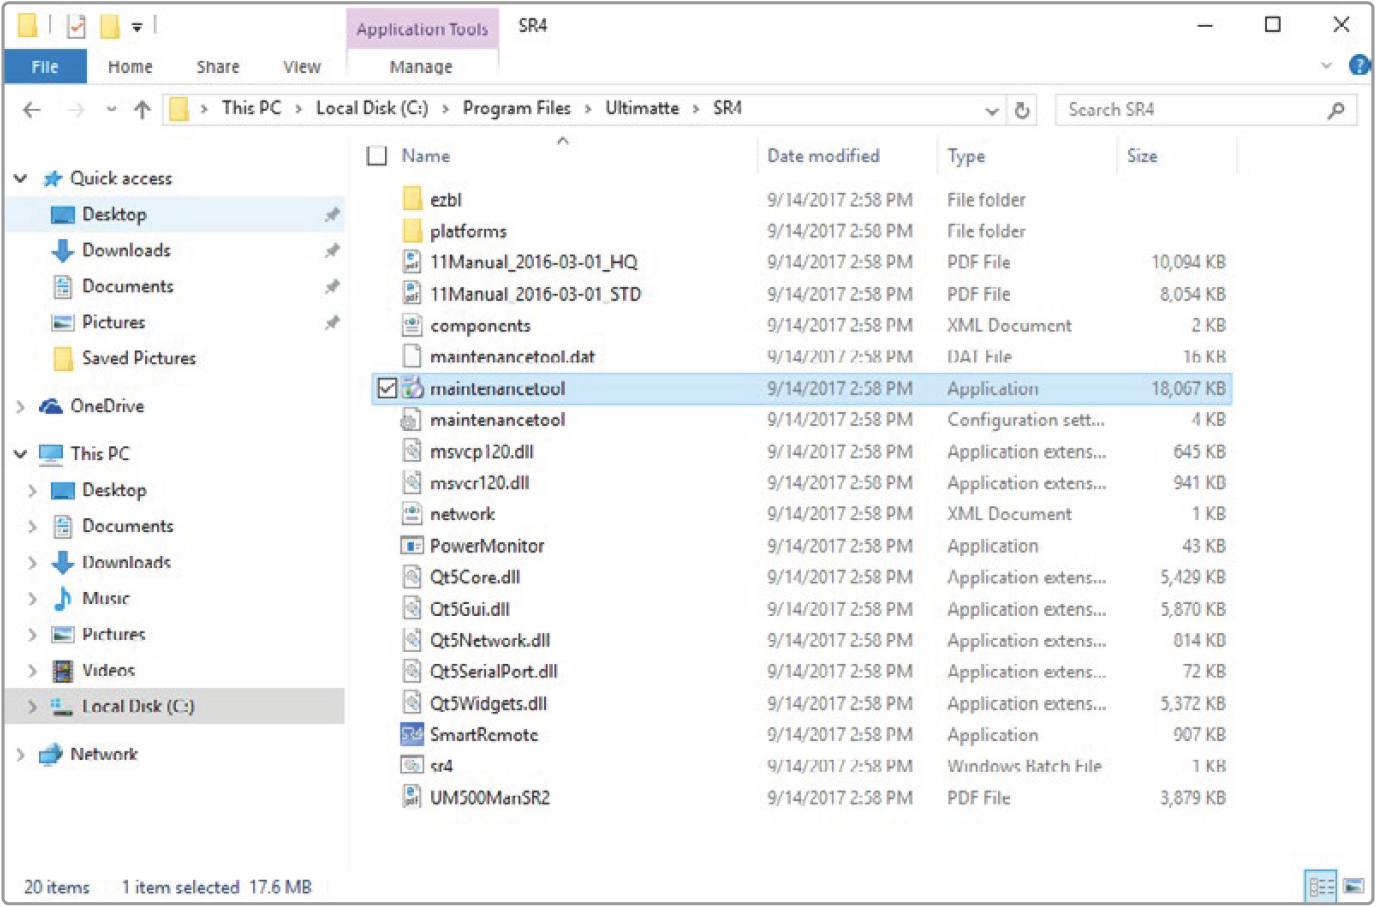Uncheck the maintenancetool application checkbox

(387, 388)
